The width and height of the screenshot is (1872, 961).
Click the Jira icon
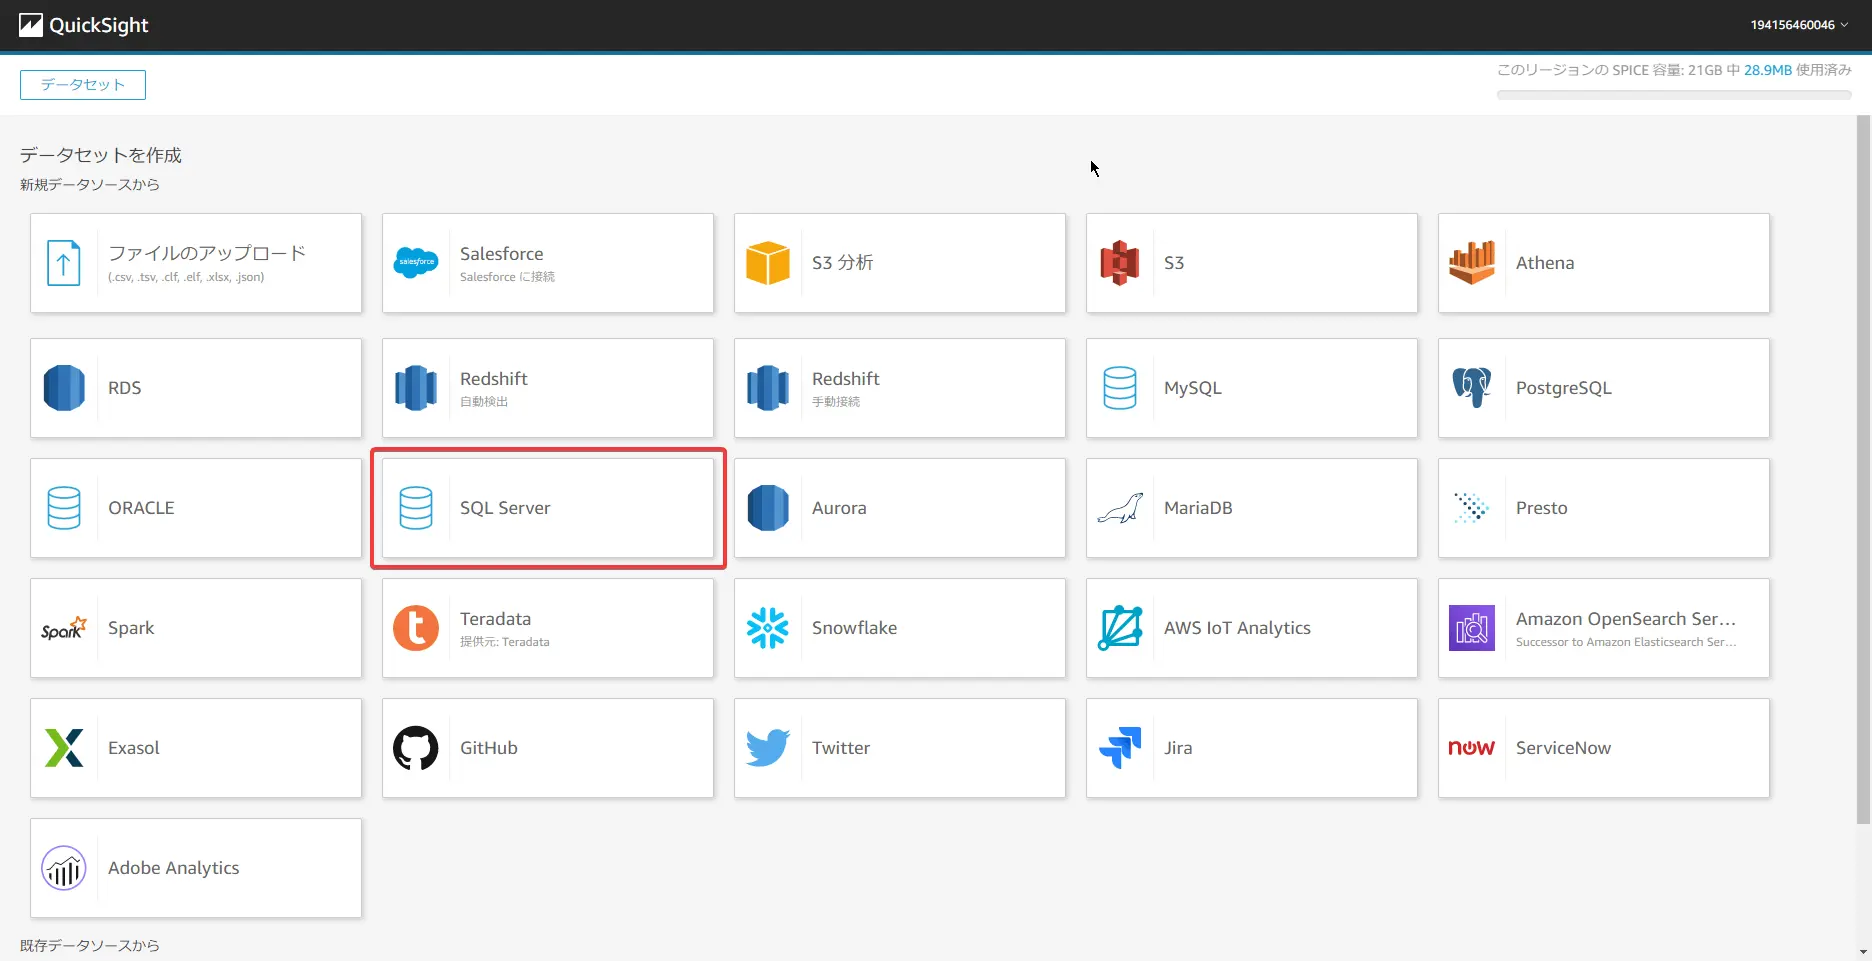point(1120,748)
